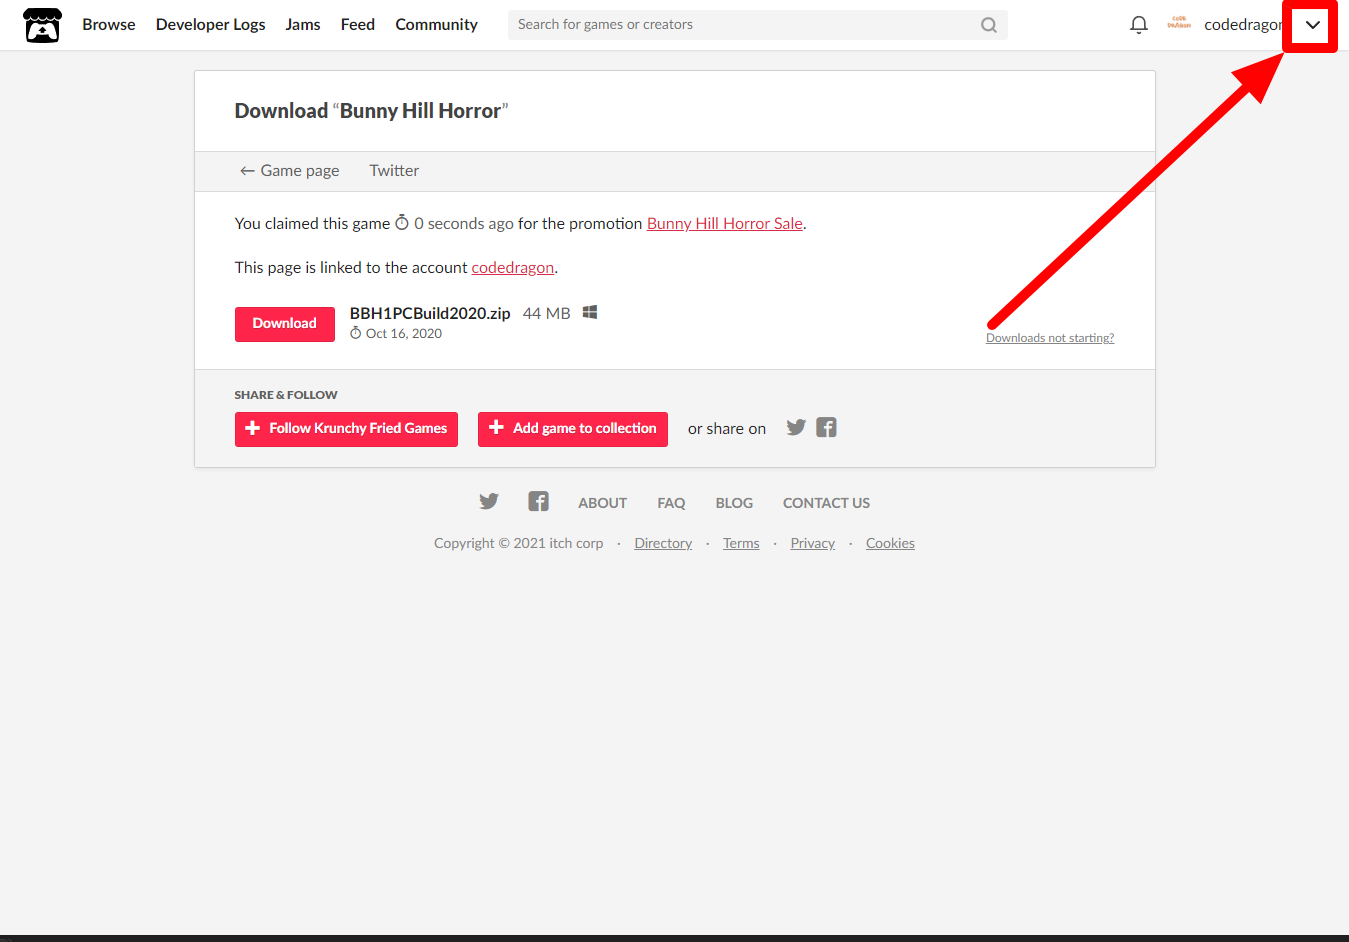1349x942 pixels.
Task: Click the codedragon avatar image
Action: pos(1179,24)
